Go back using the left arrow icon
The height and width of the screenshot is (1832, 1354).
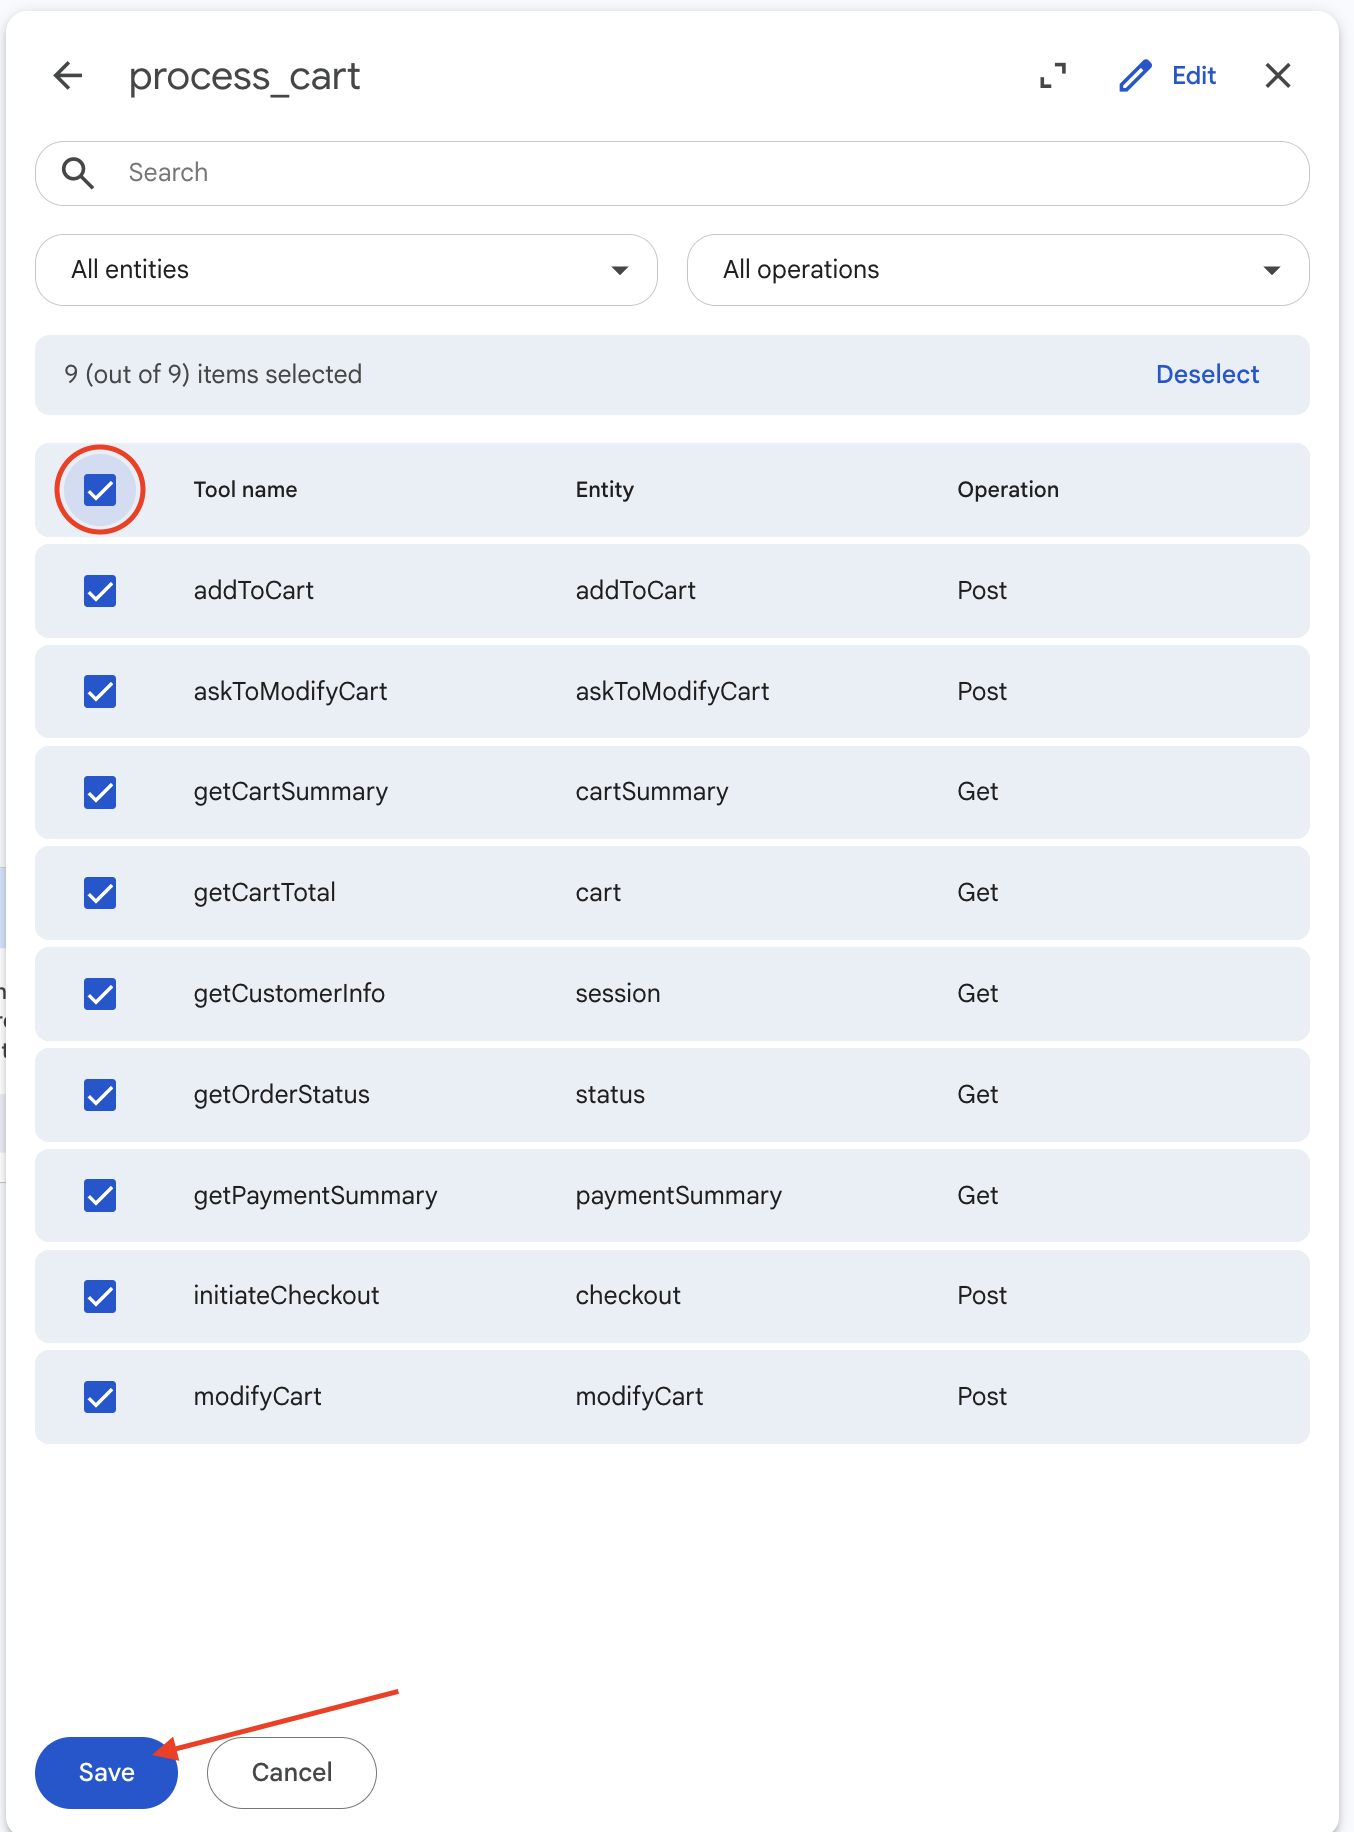(68, 75)
